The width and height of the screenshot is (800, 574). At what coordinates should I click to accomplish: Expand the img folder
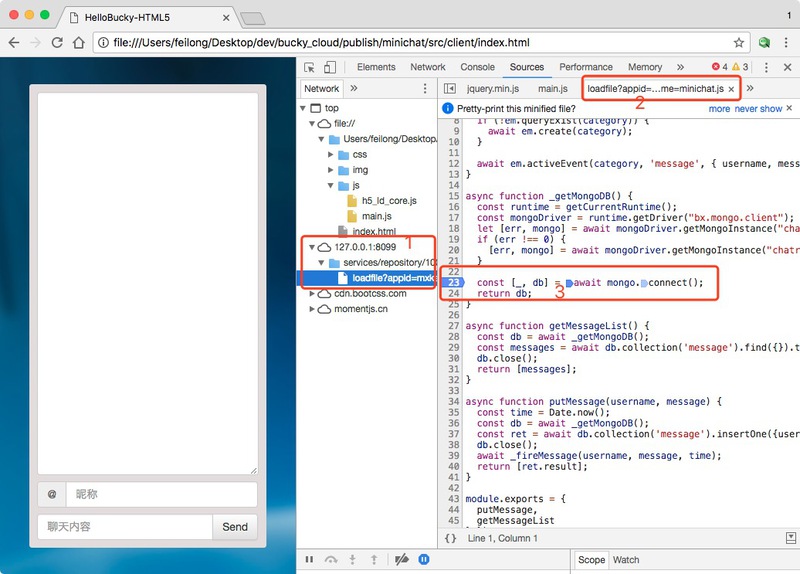pos(331,170)
